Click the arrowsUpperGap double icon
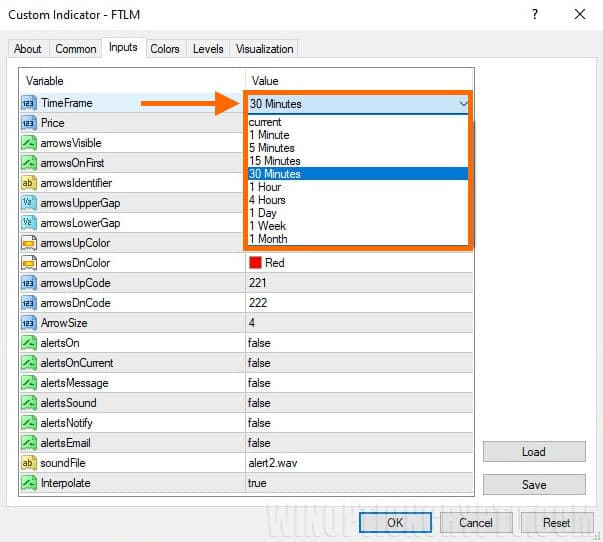 [x=29, y=203]
